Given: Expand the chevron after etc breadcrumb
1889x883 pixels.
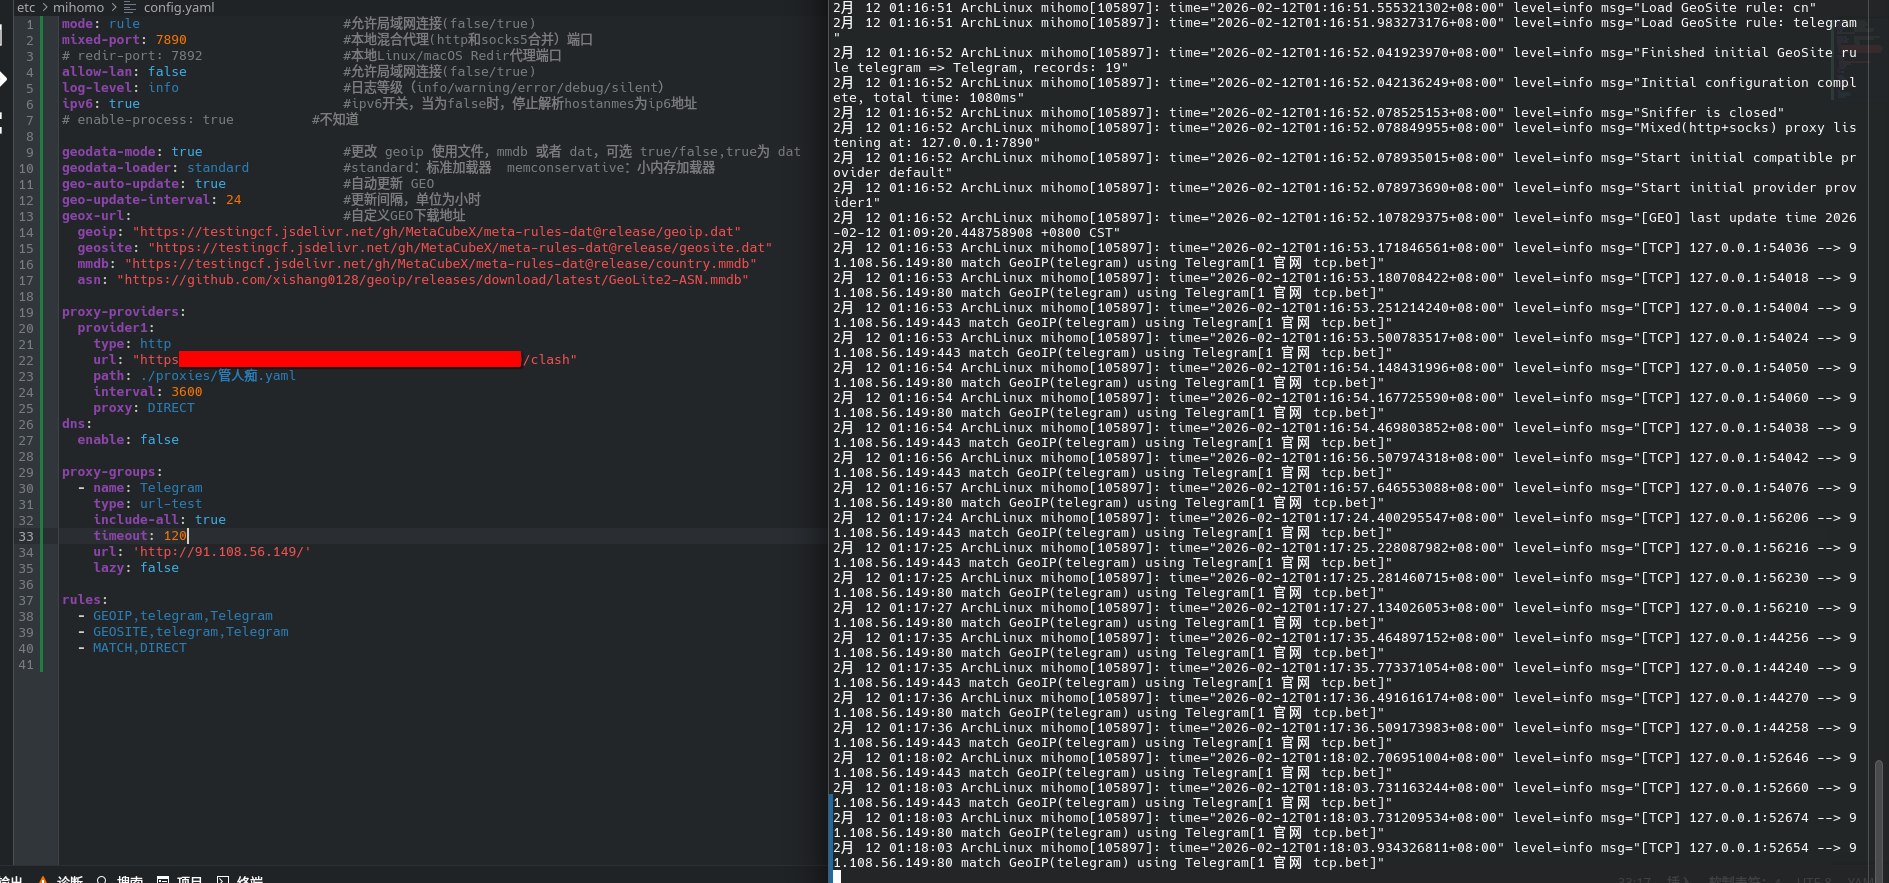Looking at the screenshot, I should (x=44, y=8).
